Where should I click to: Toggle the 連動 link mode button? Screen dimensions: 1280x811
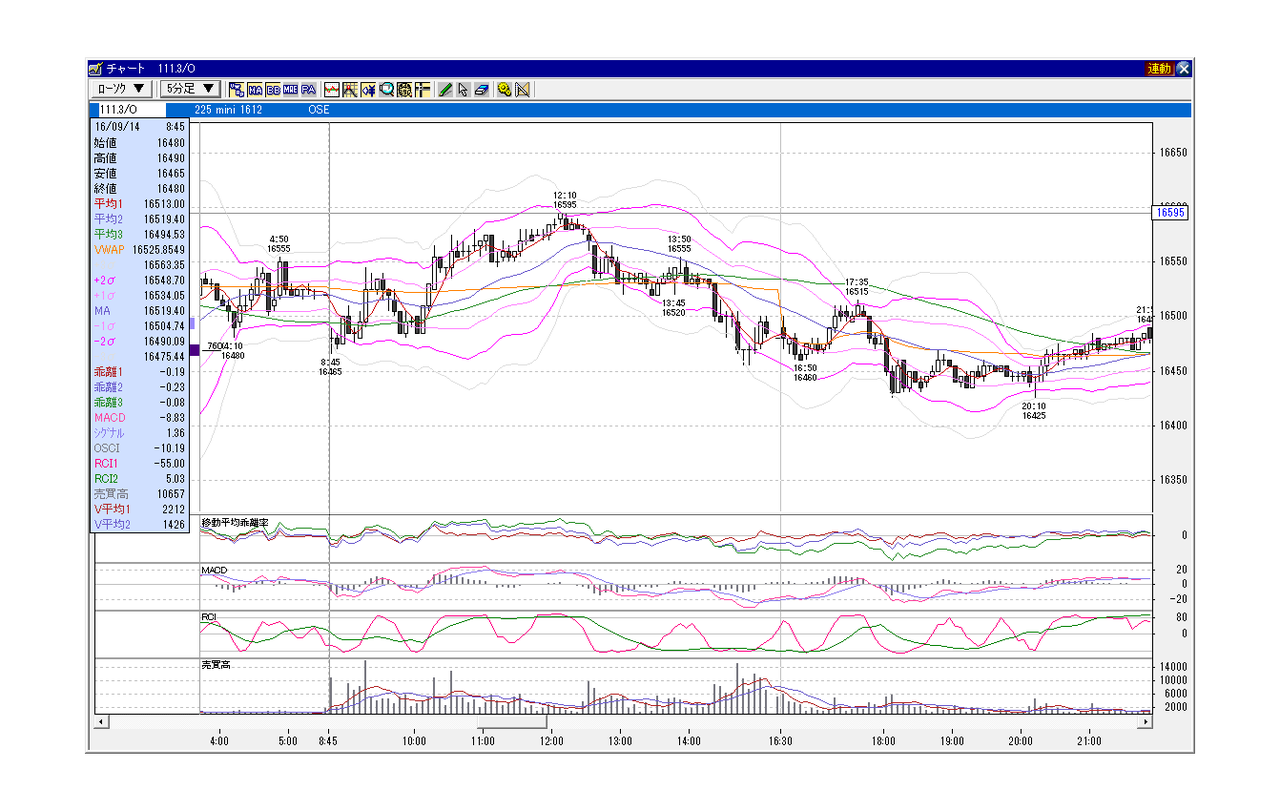pyautogui.click(x=1159, y=69)
